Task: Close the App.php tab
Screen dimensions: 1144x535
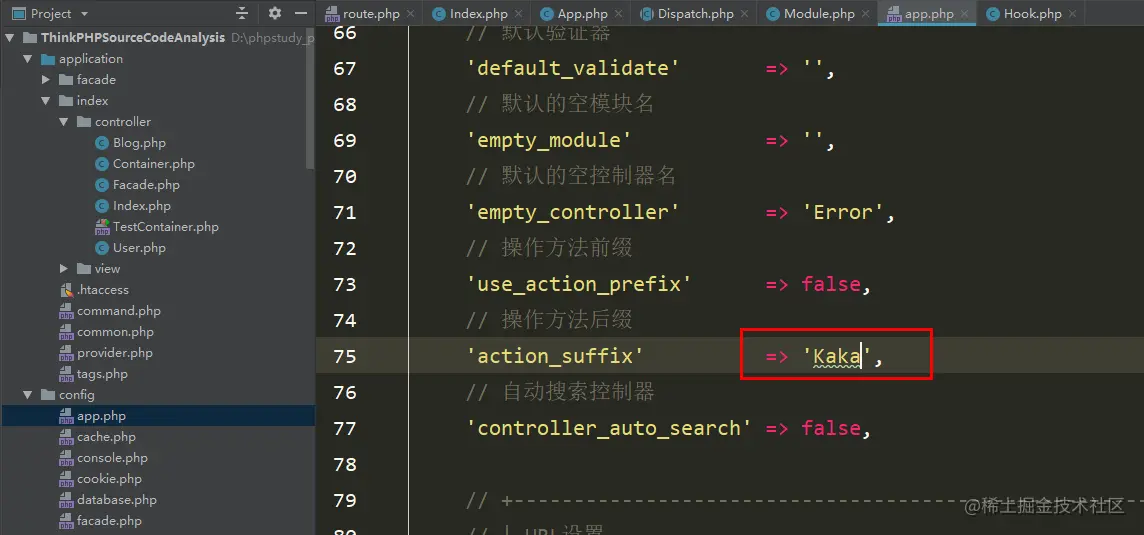Action: [x=619, y=14]
